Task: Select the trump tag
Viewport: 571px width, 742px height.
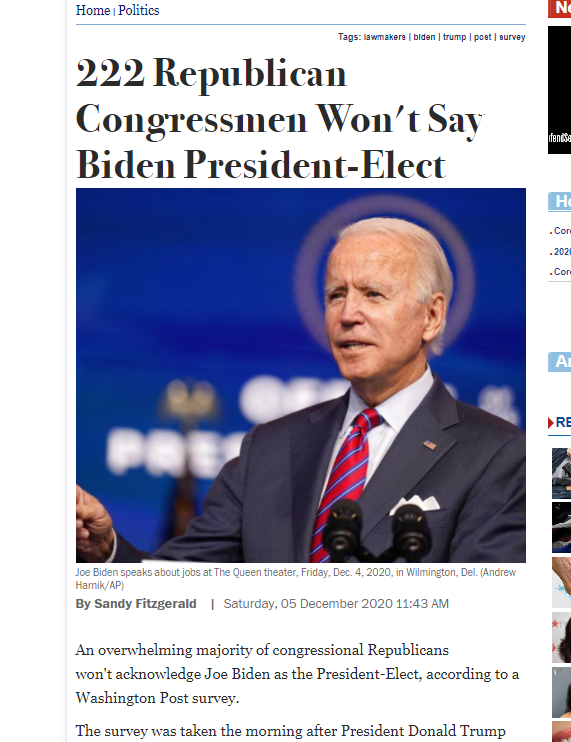Action: pos(454,37)
